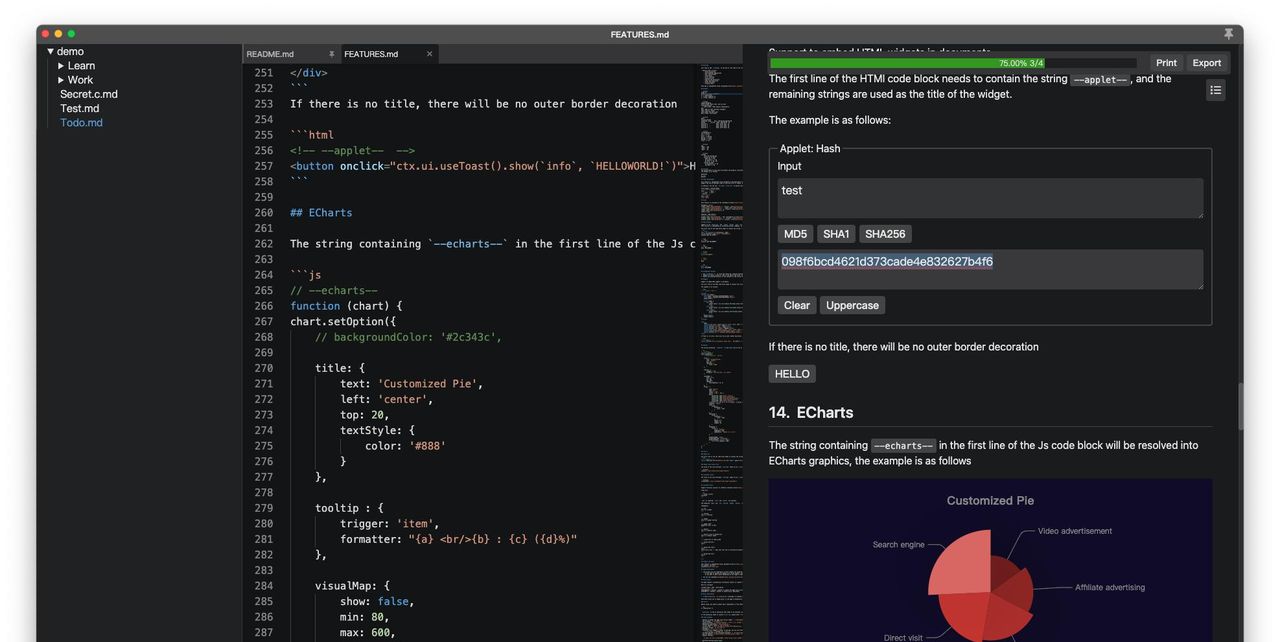
Task: Select the FEATURES.md tab
Action: click(371, 54)
